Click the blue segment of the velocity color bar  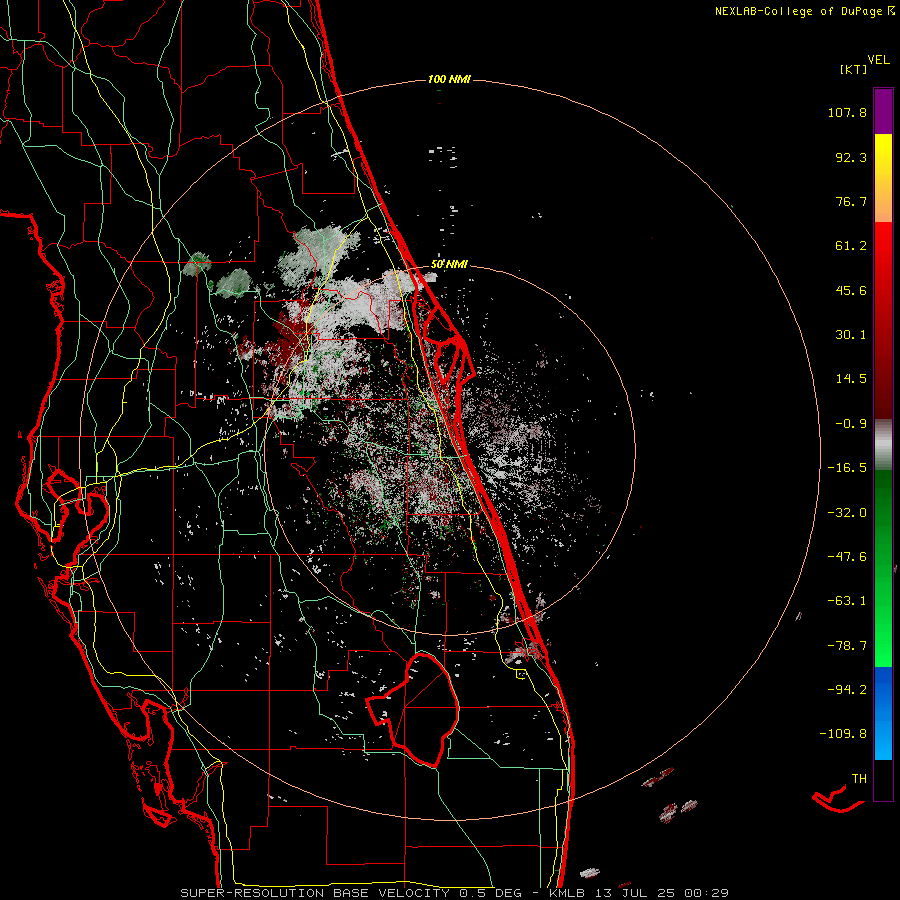tap(883, 713)
